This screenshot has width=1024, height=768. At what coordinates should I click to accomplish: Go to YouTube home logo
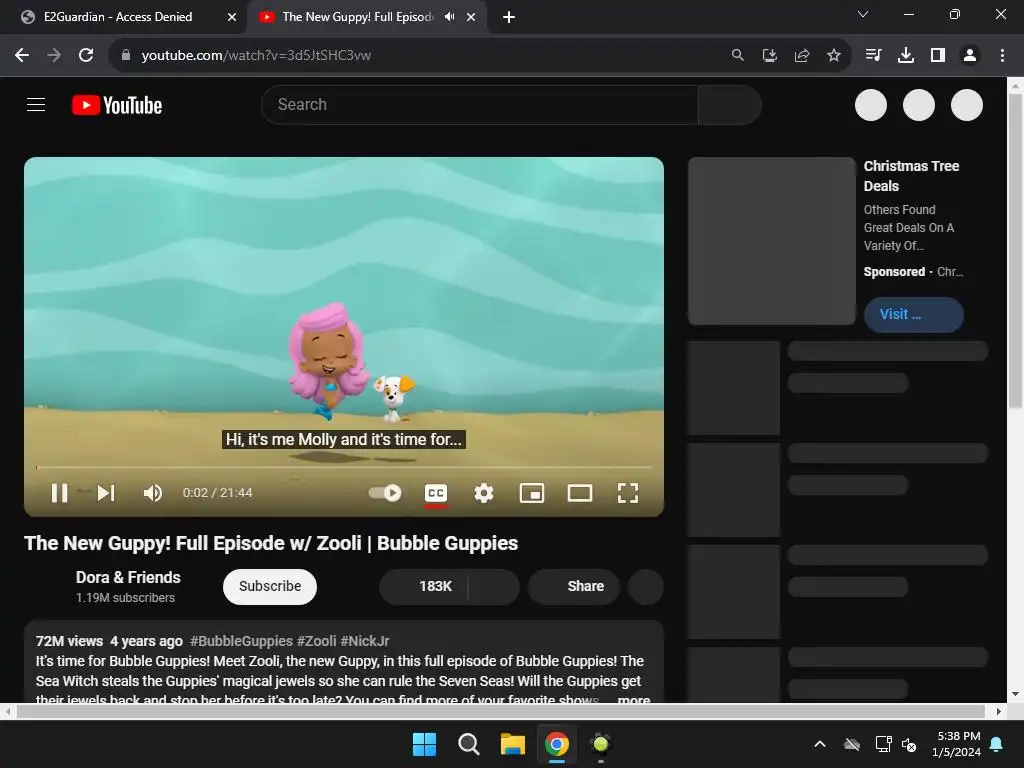pyautogui.click(x=117, y=105)
